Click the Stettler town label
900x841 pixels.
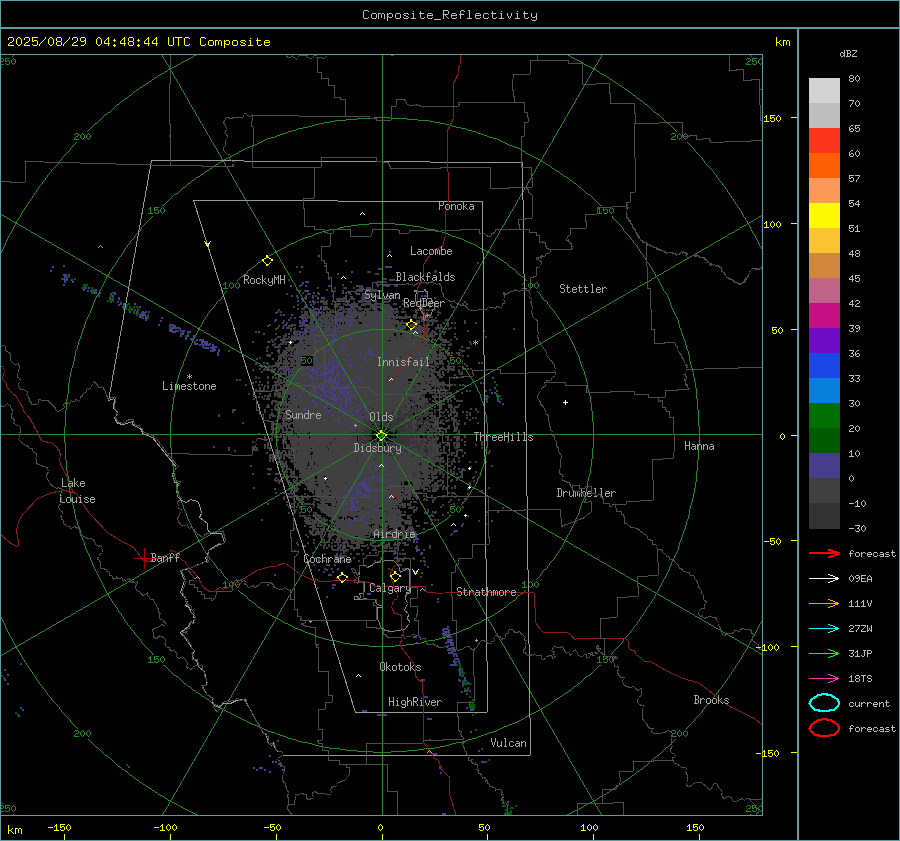(583, 289)
